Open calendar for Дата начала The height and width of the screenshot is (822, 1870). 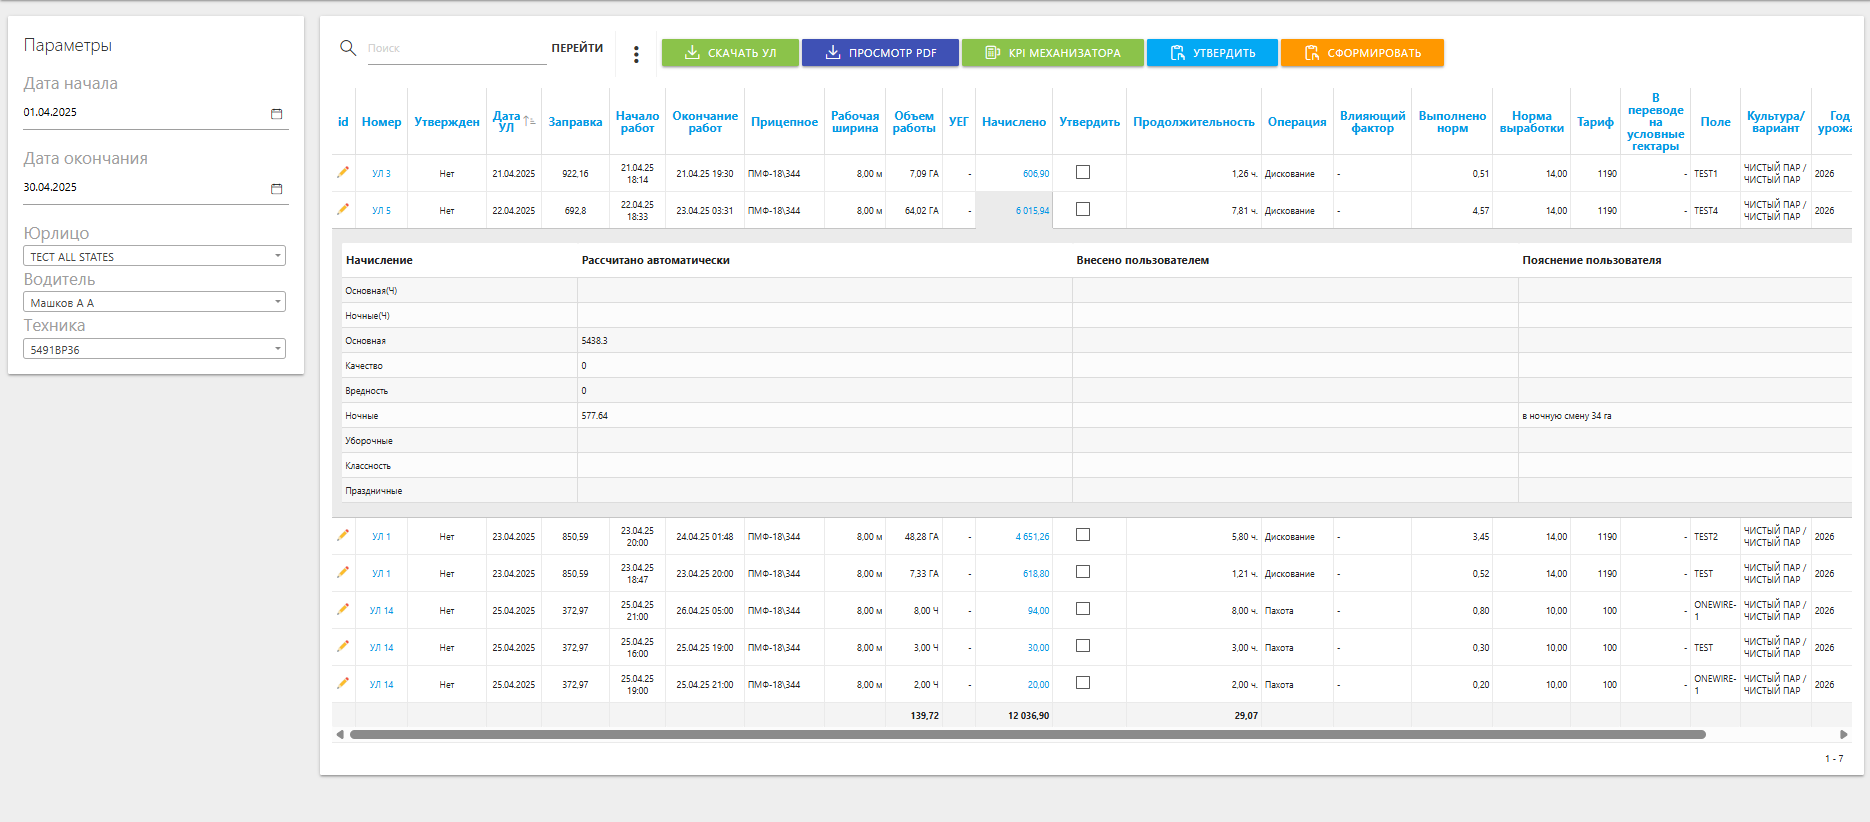point(277,113)
